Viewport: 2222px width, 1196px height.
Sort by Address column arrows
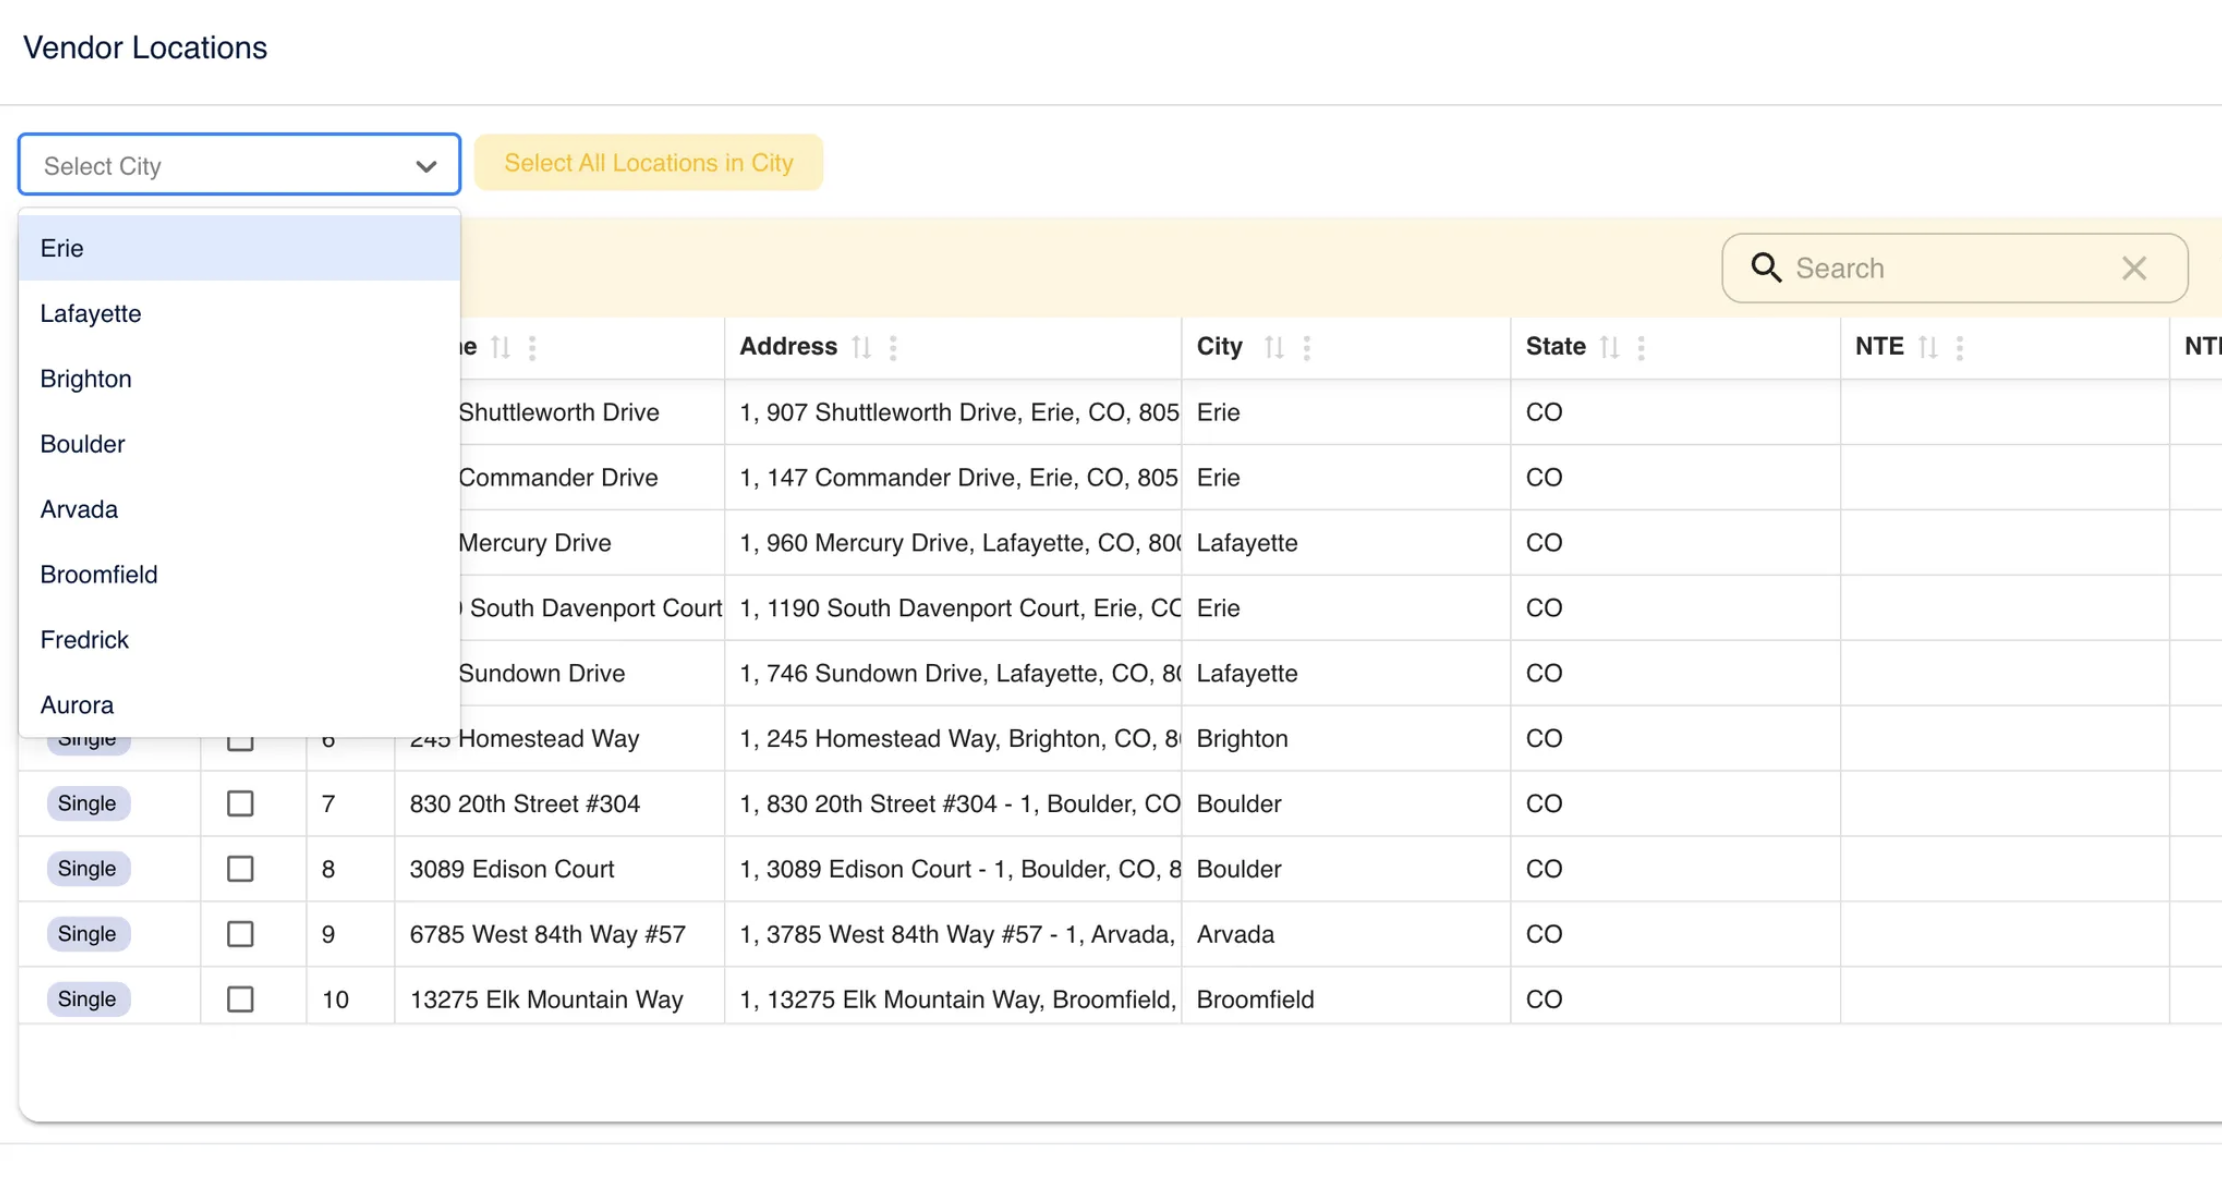(x=861, y=347)
